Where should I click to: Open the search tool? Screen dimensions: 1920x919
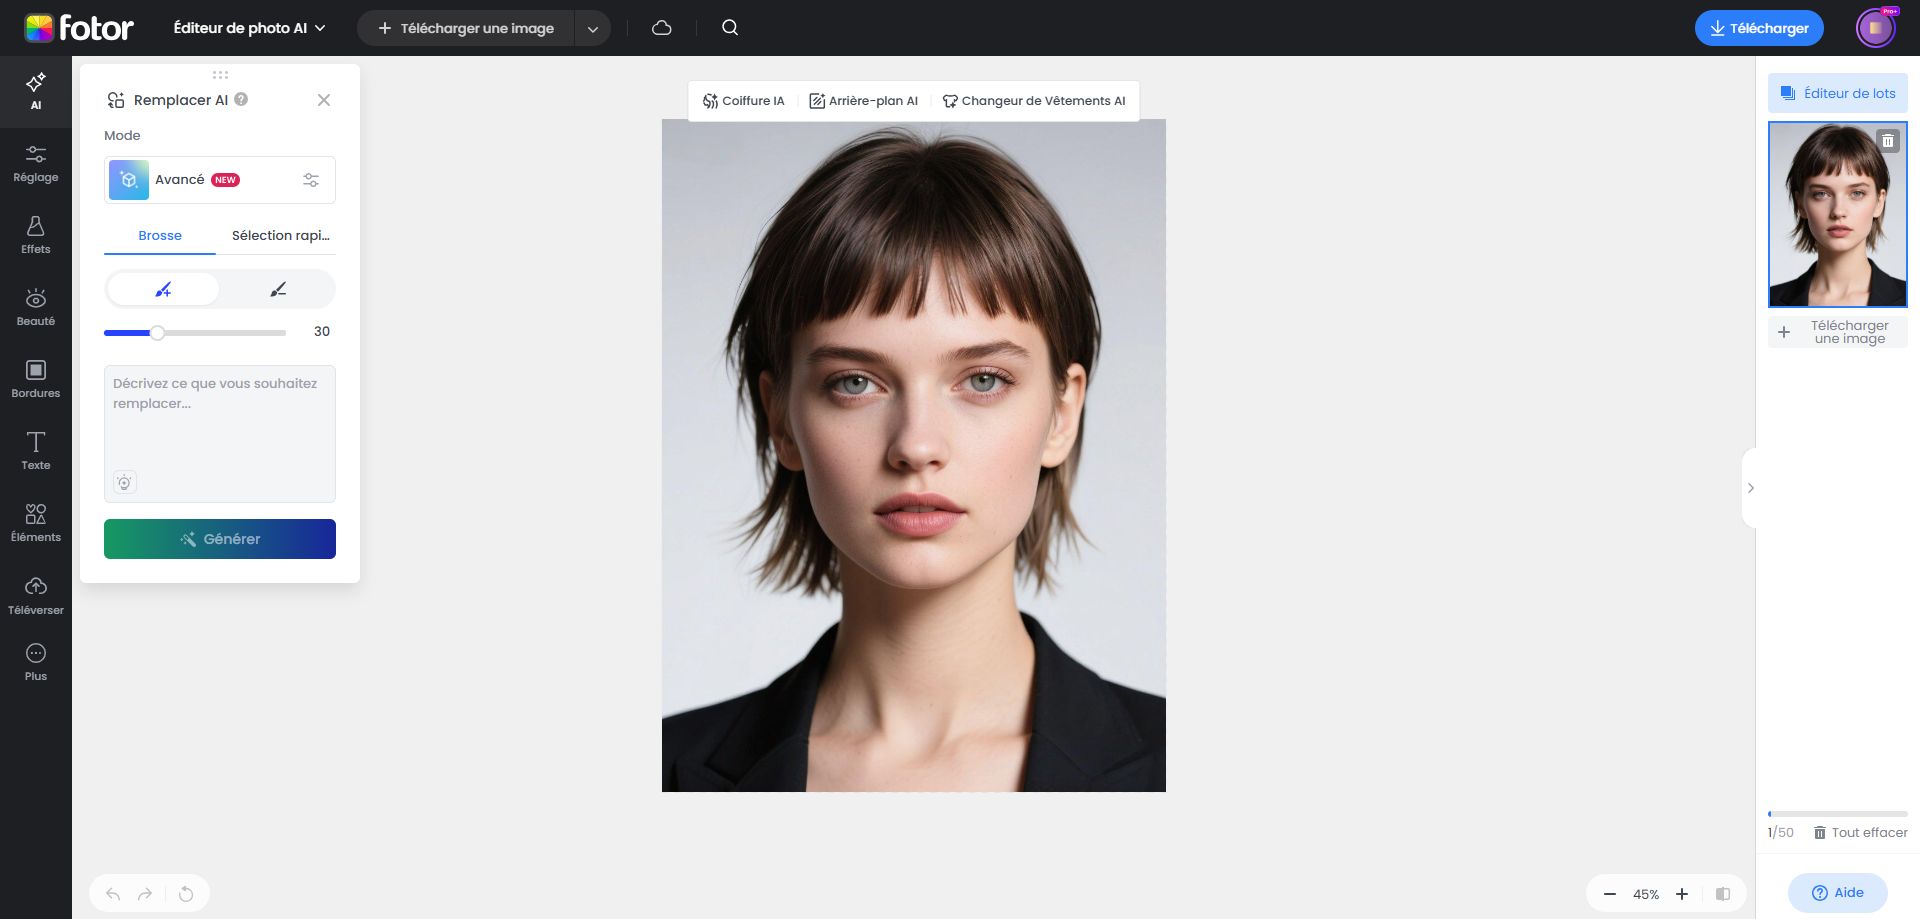(x=729, y=28)
